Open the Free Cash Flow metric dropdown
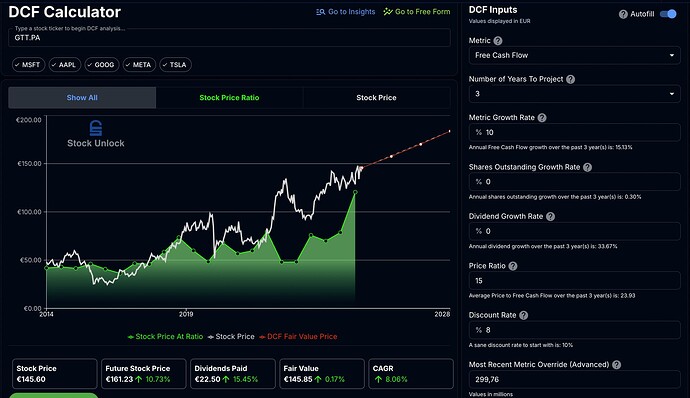Viewport: 690px width, 398px height. point(574,55)
